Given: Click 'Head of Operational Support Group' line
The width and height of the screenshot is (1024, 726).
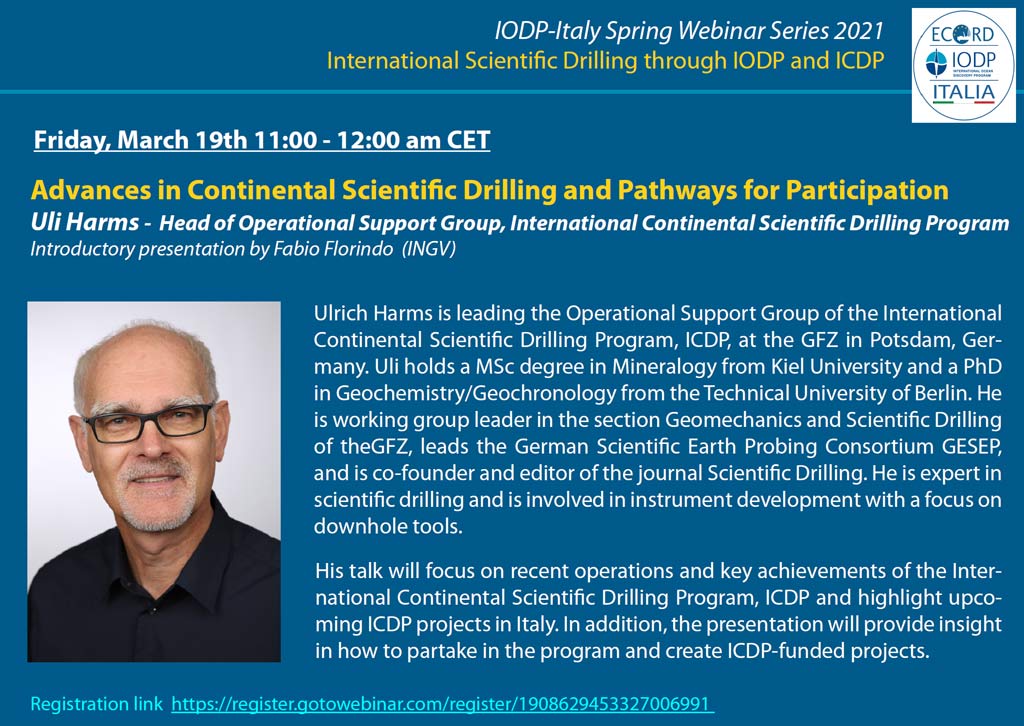Looking at the screenshot, I should tap(584, 223).
